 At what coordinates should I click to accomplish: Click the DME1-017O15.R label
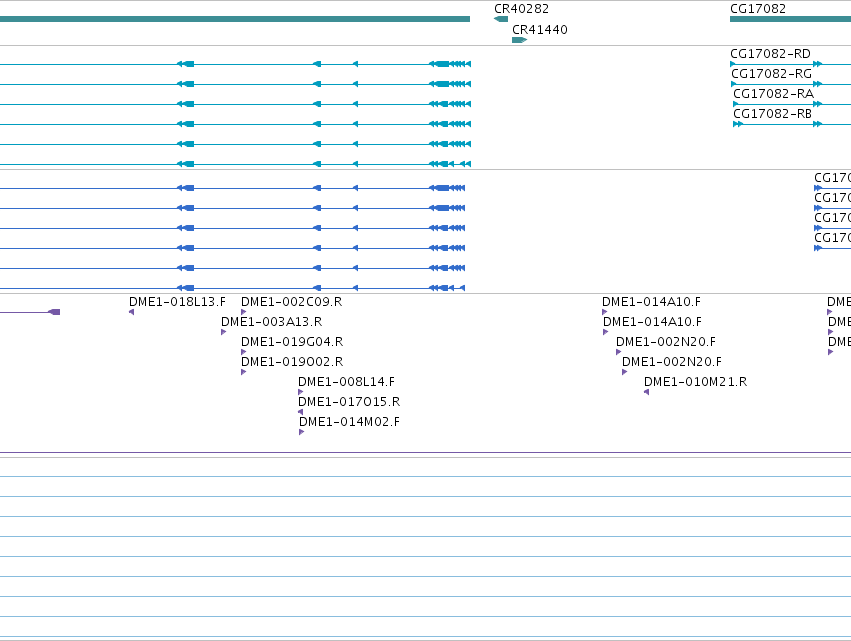(x=349, y=402)
